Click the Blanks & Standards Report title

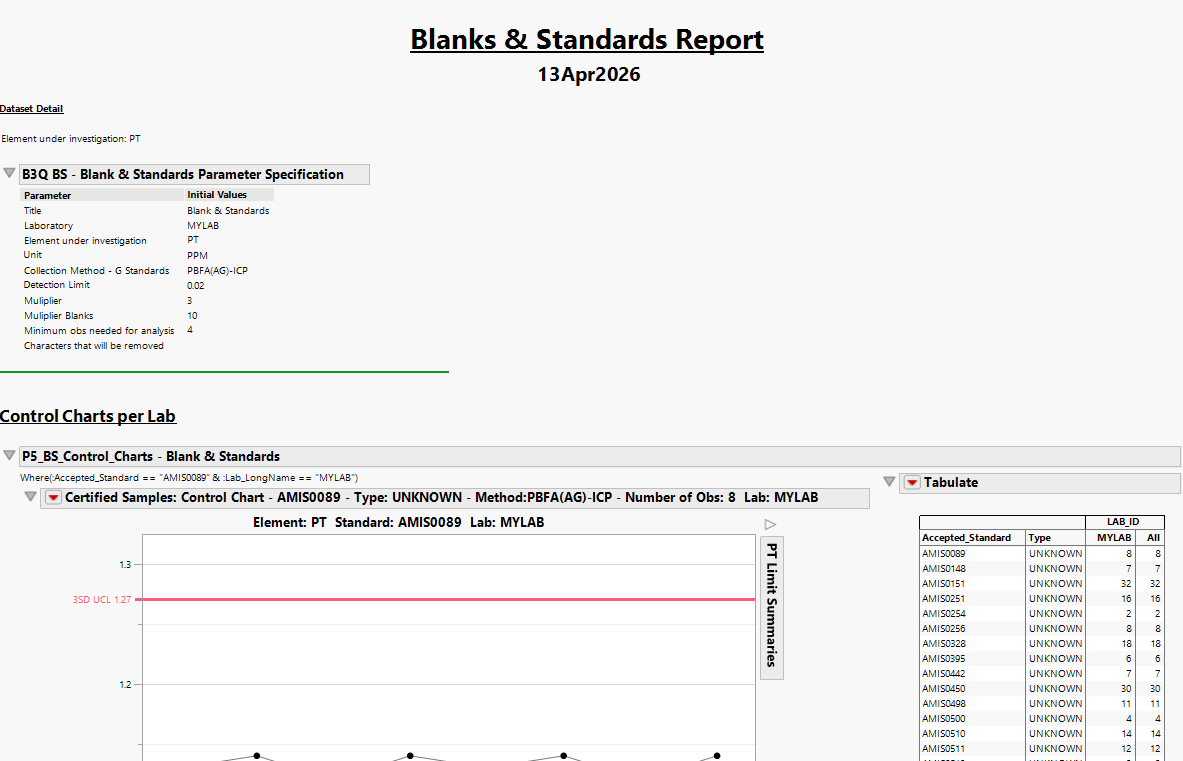point(587,39)
